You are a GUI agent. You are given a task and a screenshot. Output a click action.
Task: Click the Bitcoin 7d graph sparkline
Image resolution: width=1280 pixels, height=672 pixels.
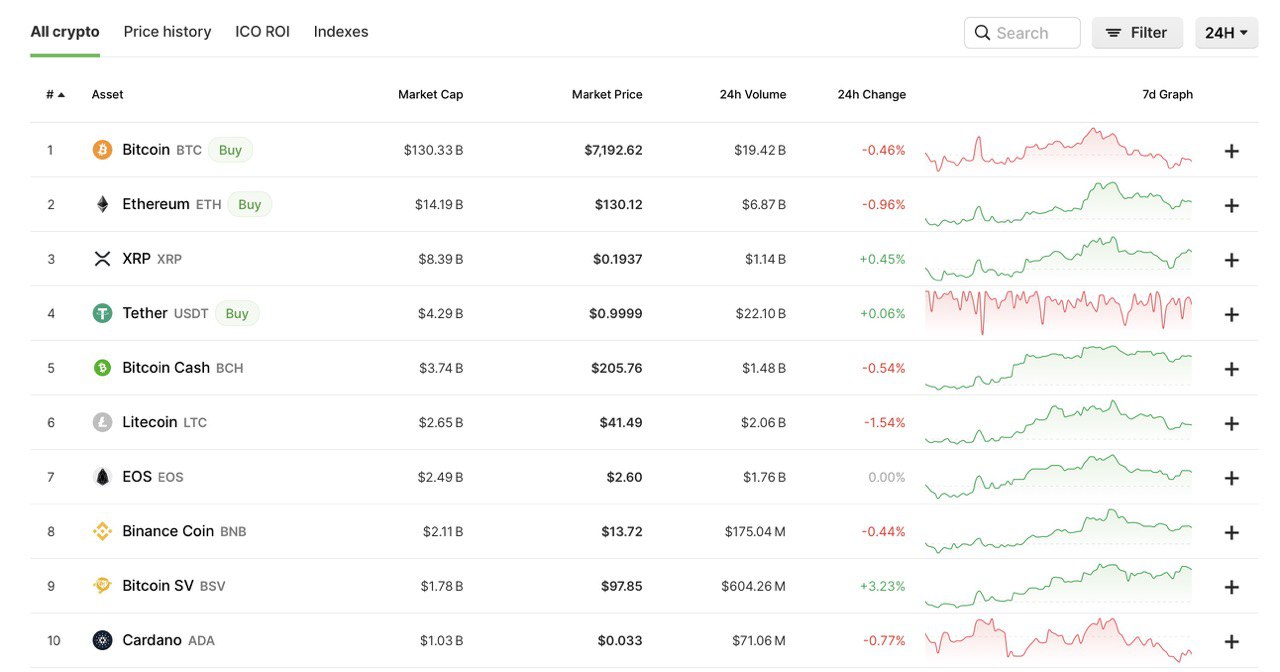1058,150
